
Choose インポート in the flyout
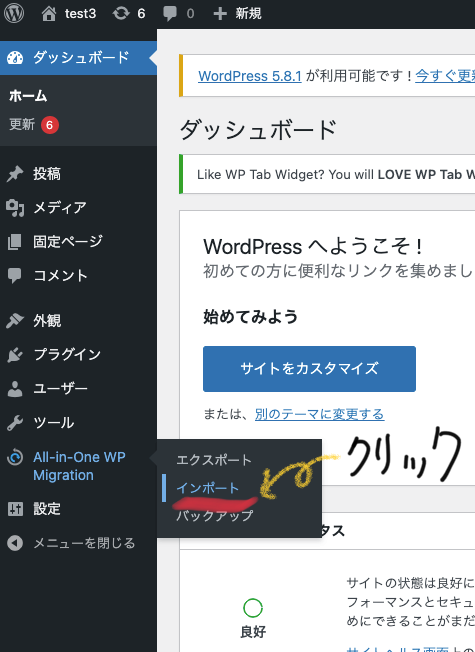[208, 488]
